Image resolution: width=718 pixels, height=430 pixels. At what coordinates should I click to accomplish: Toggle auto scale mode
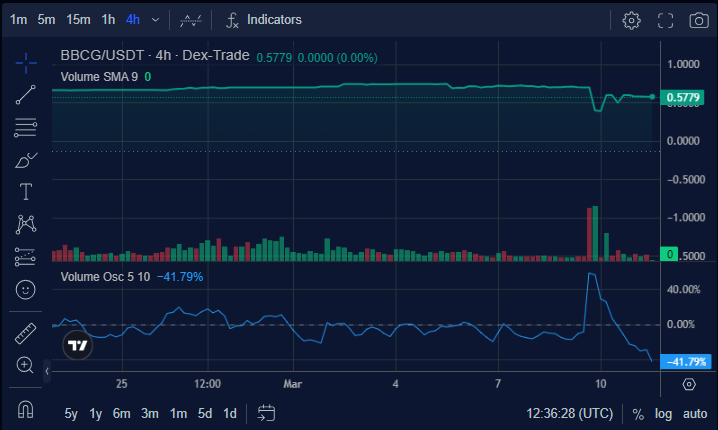[x=695, y=414]
